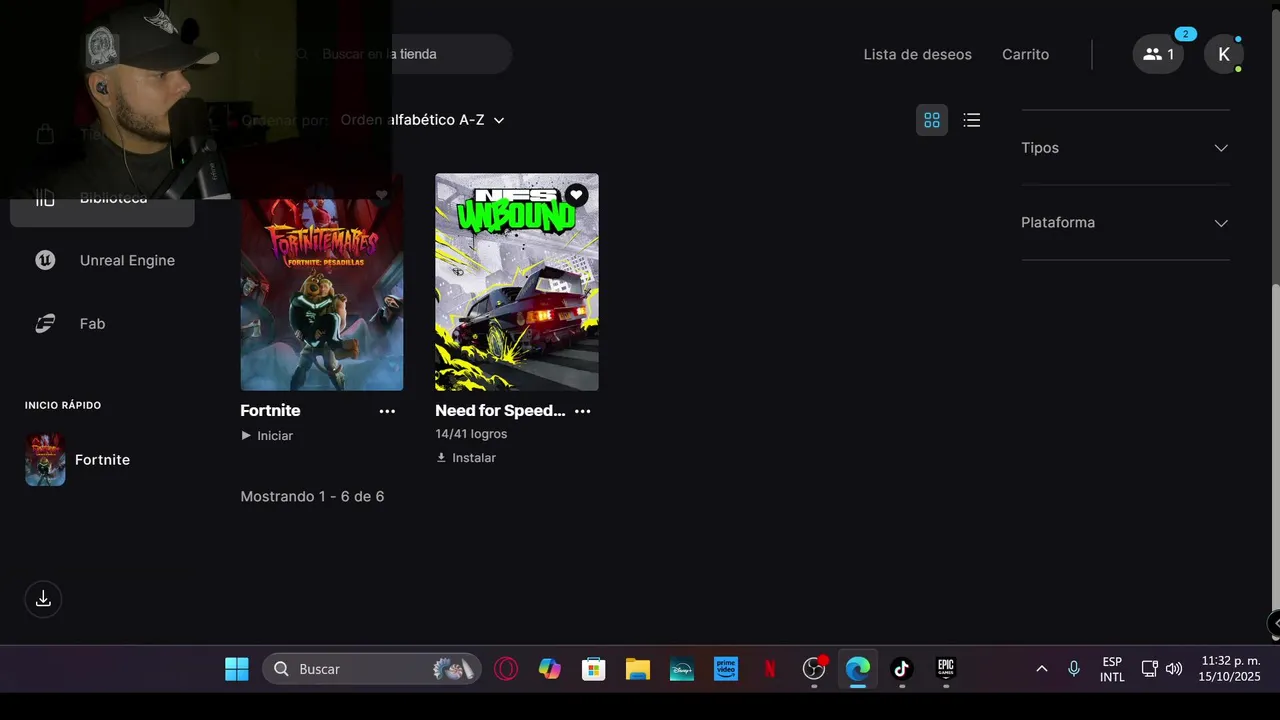Click the 14/41 logros text

pyautogui.click(x=471, y=434)
